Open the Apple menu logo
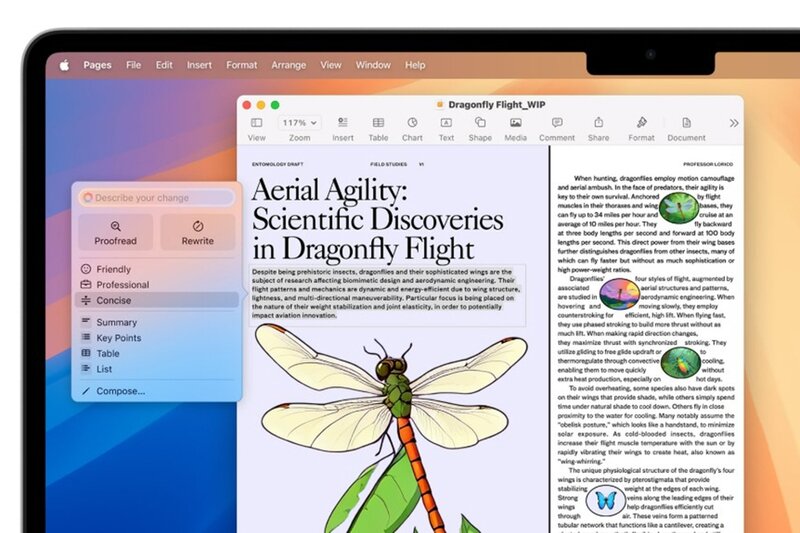Viewport: 800px width, 533px height. [64, 65]
